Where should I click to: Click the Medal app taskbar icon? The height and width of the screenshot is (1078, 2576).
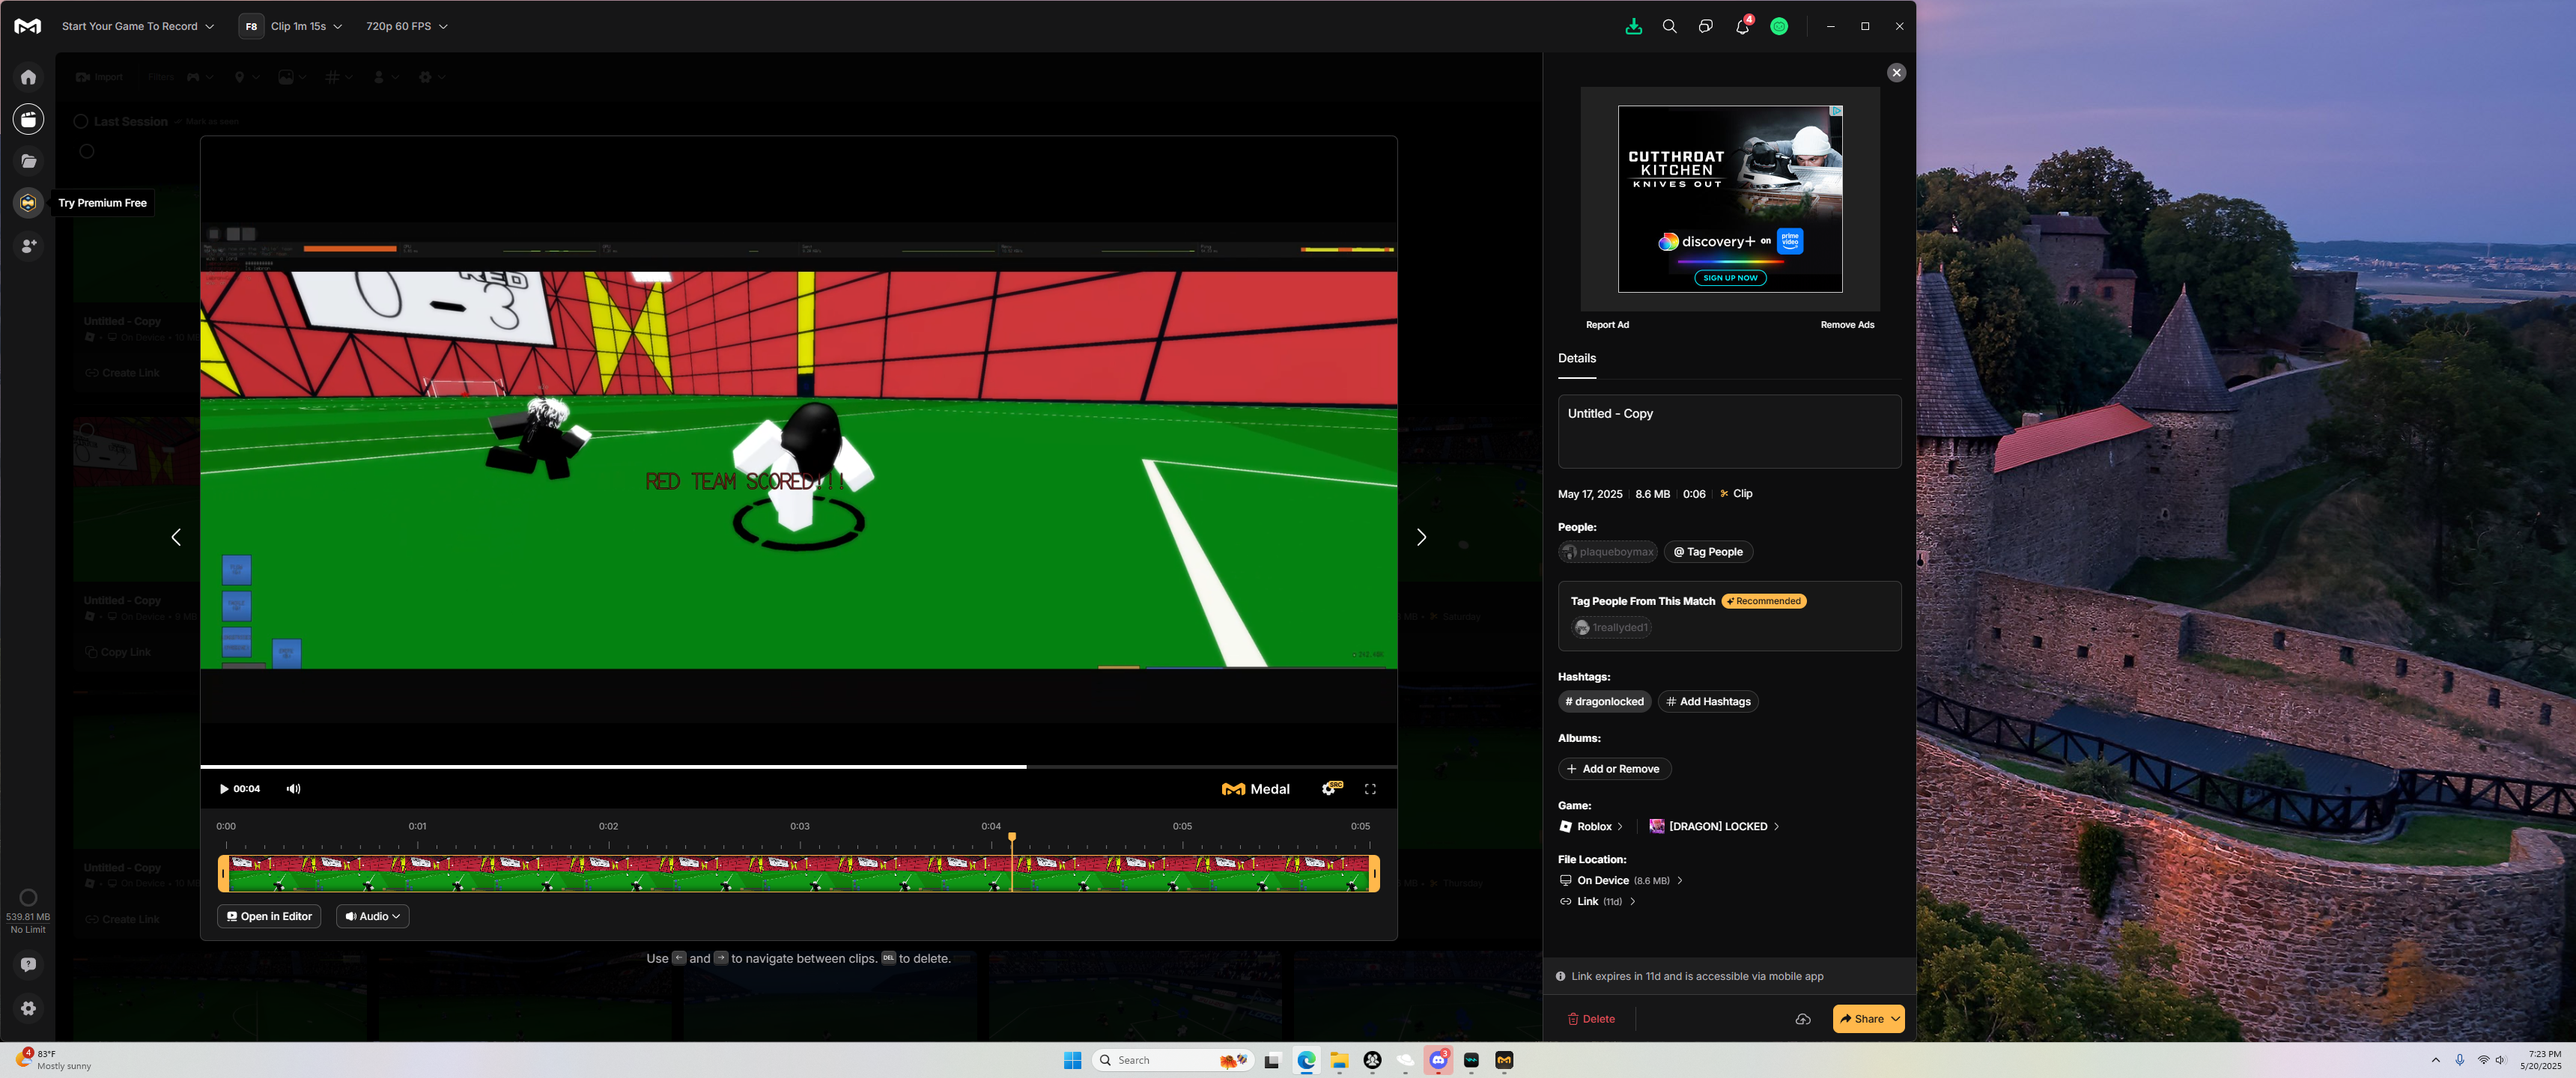(x=1504, y=1060)
